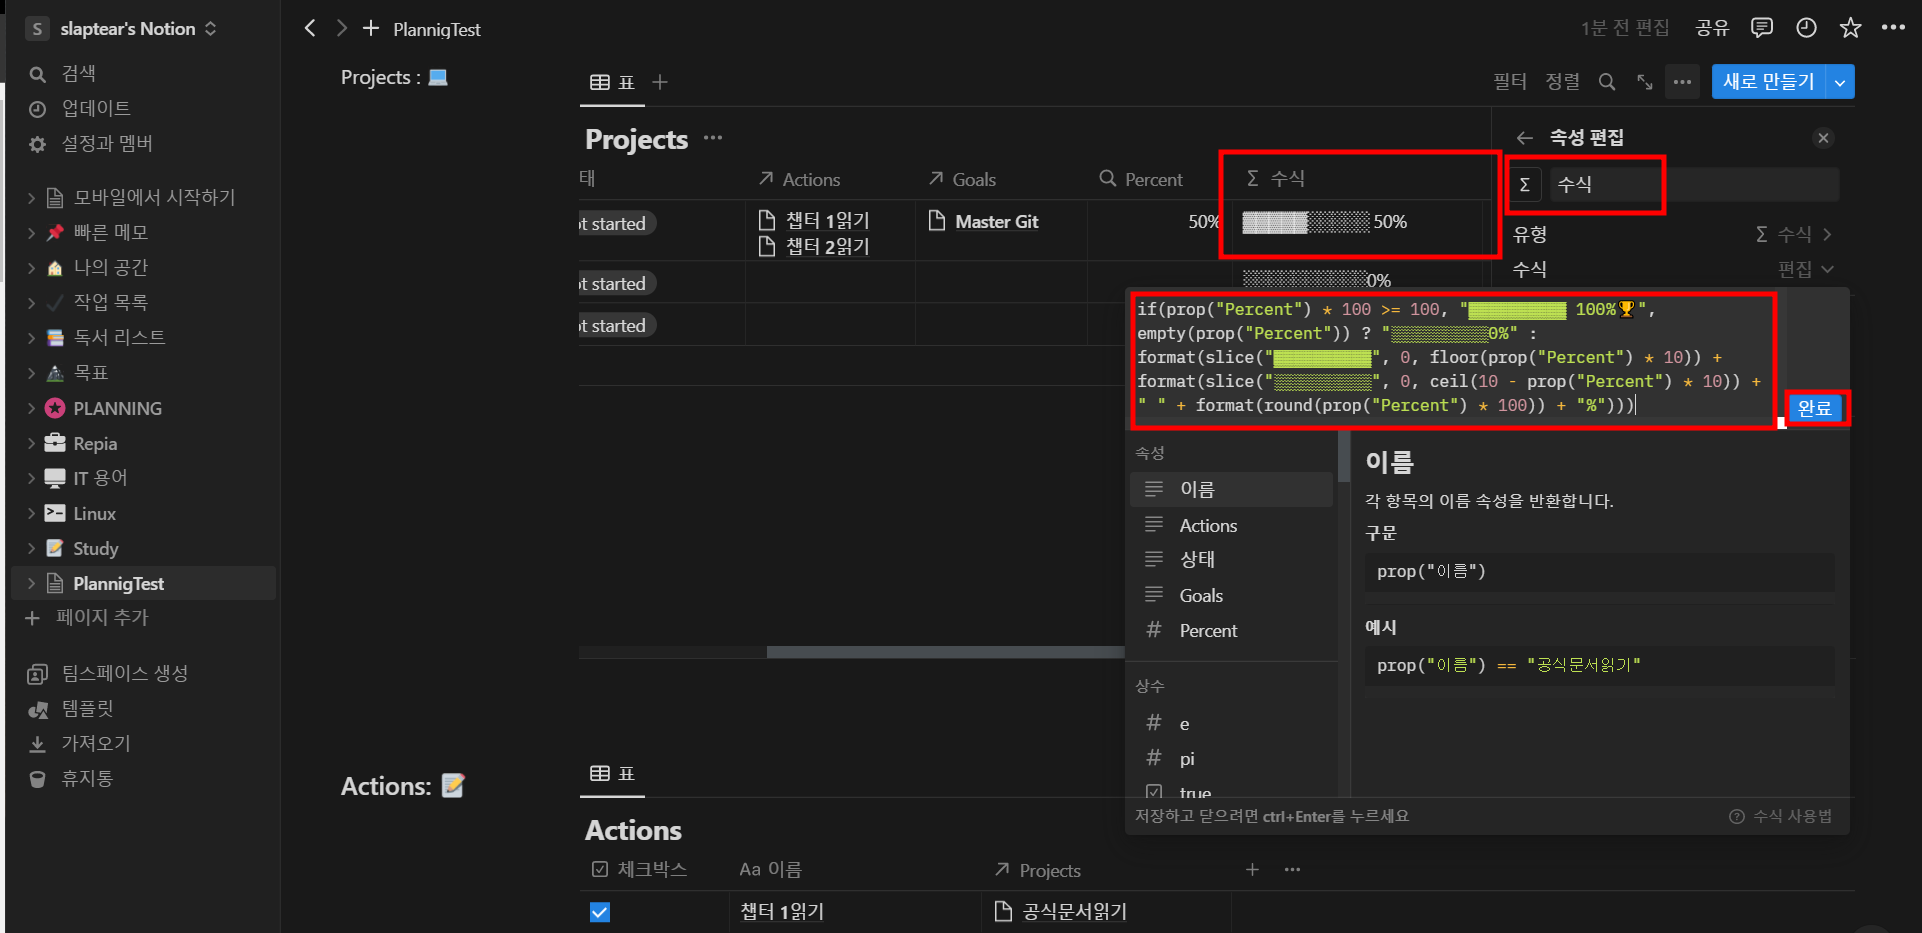Open page history clock icon

(x=1806, y=28)
